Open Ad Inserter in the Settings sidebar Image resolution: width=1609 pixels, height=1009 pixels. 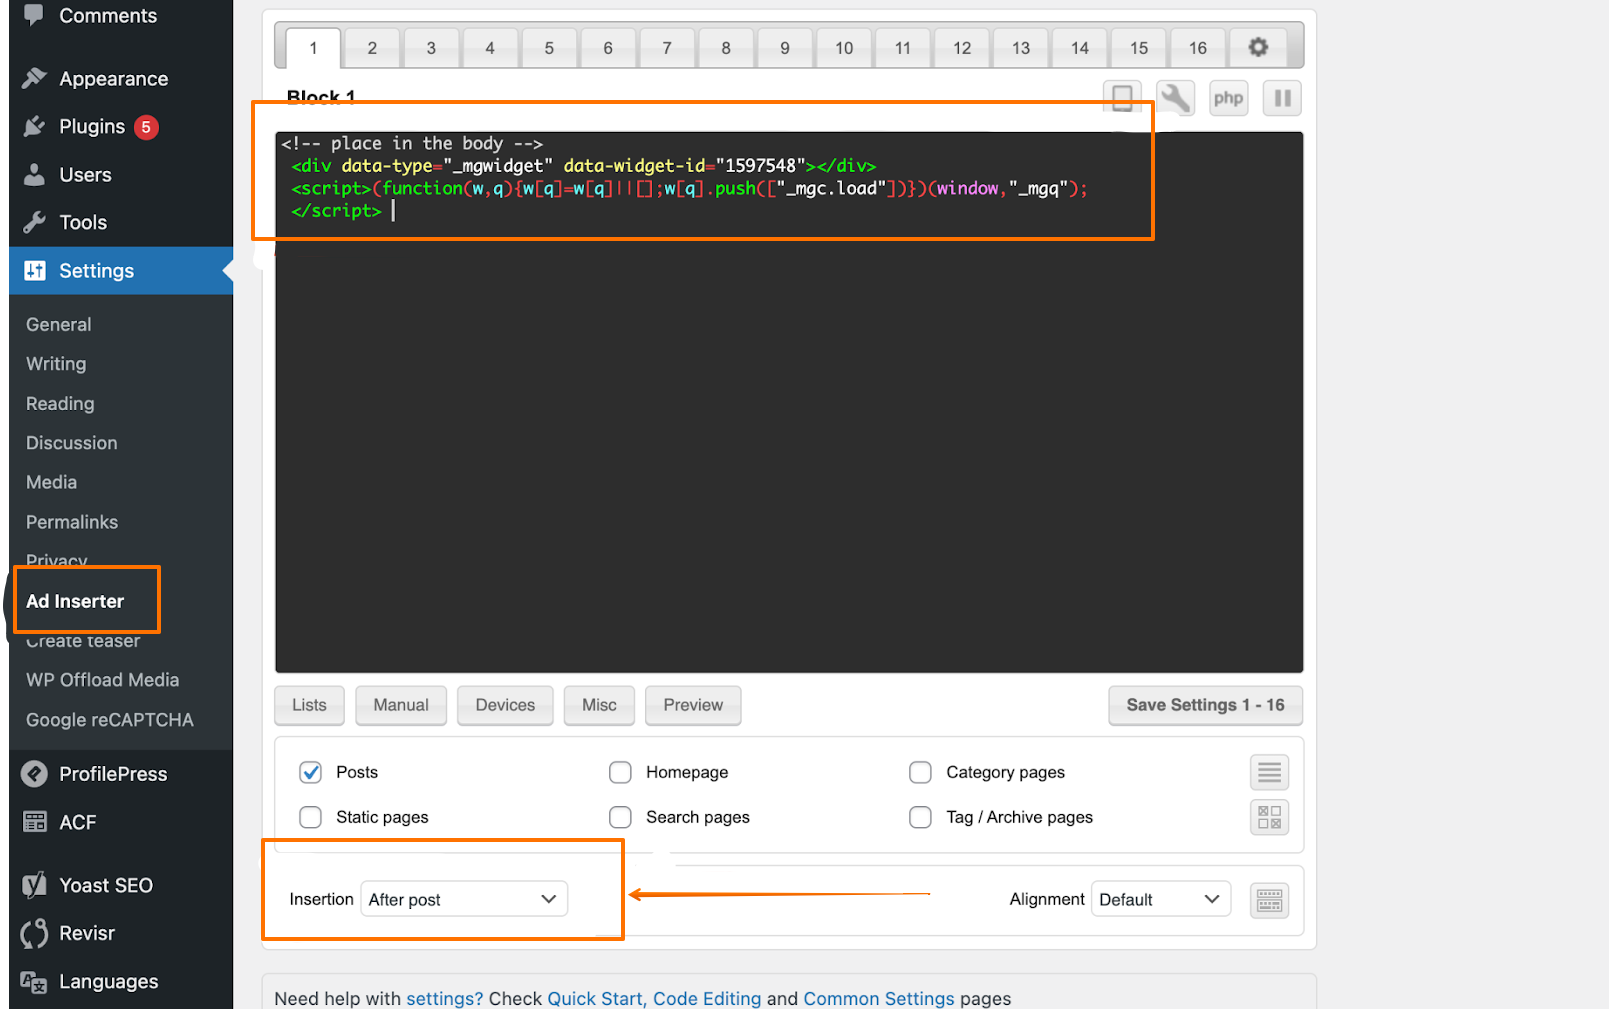pos(75,601)
